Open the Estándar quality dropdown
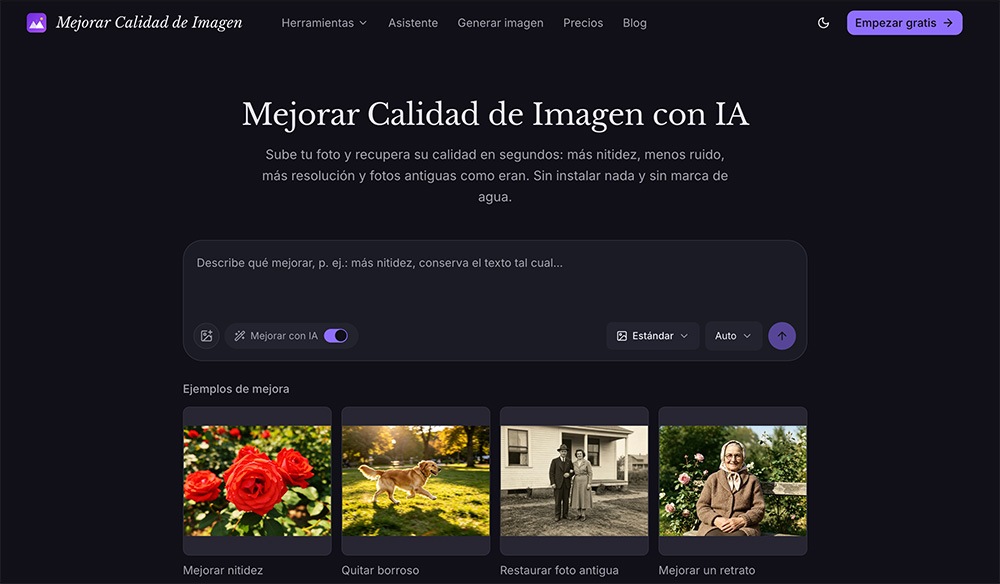Image resolution: width=1000 pixels, height=584 pixels. pyautogui.click(x=652, y=336)
